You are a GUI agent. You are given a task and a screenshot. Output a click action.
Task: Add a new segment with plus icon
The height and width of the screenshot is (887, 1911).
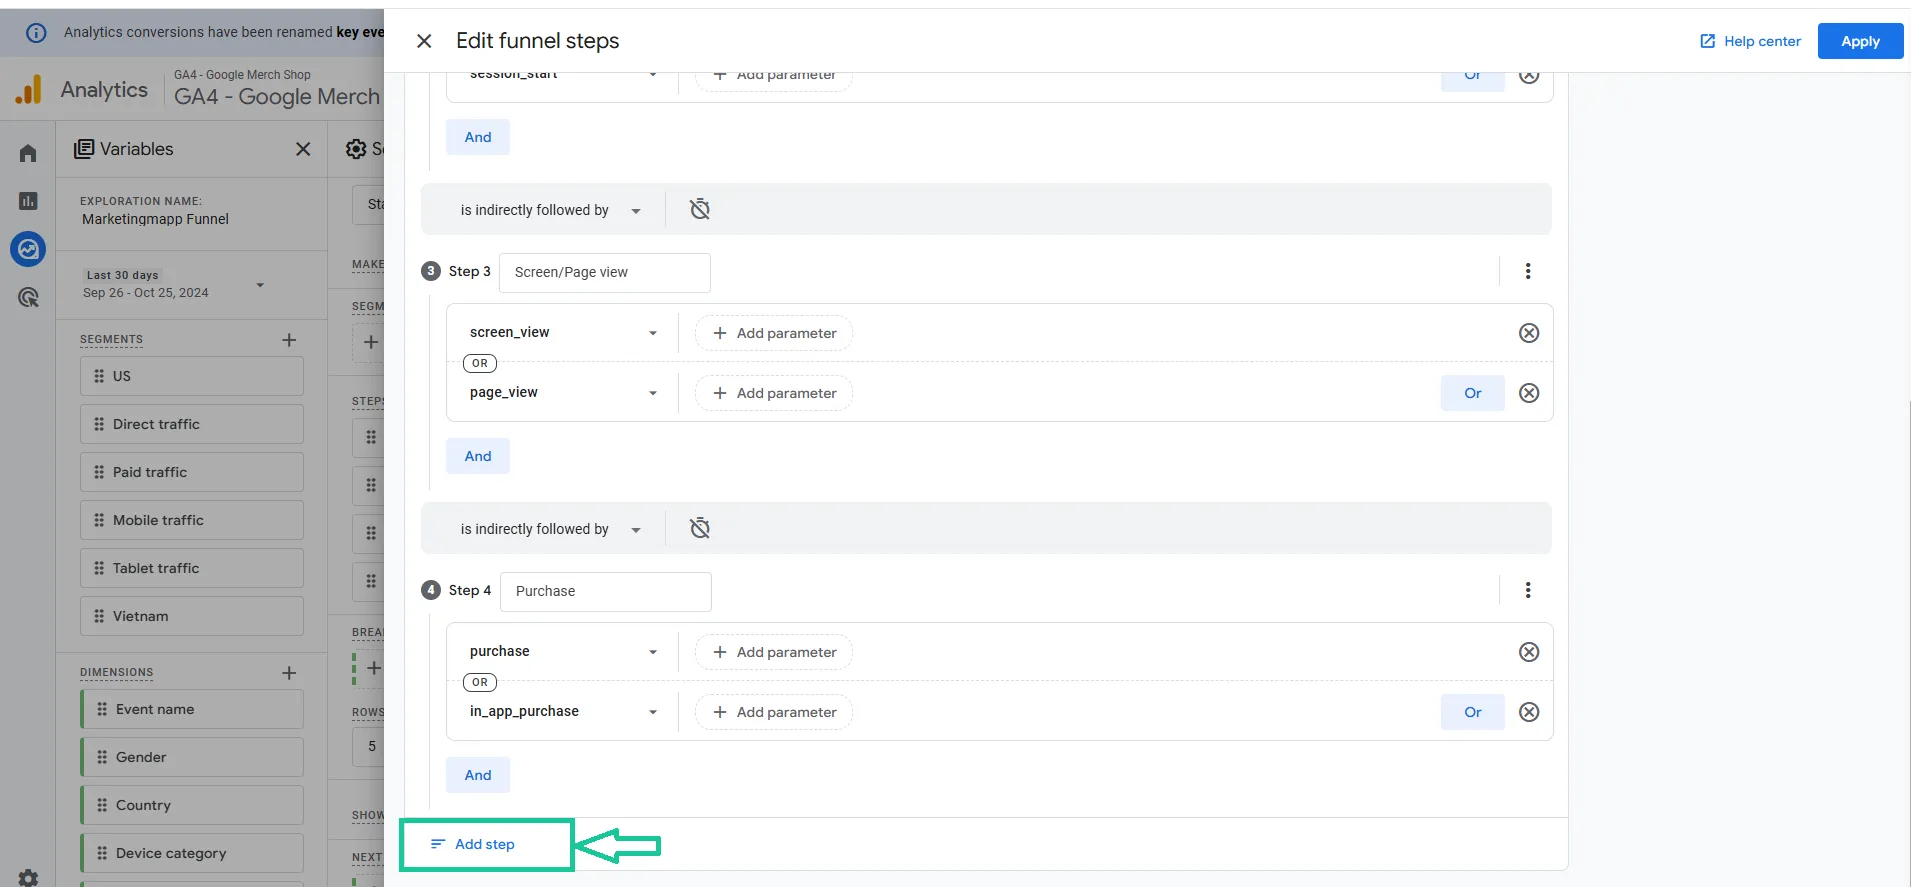289,340
